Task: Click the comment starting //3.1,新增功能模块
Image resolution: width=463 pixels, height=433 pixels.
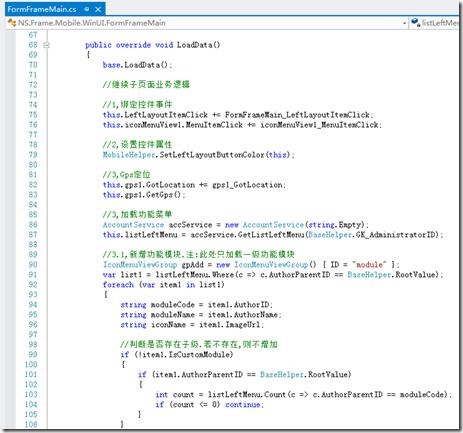Action: 199,254
